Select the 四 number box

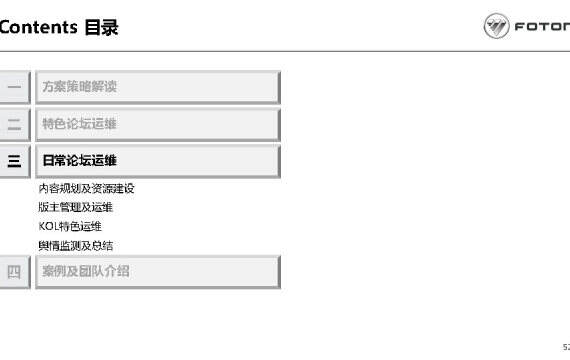[15, 272]
